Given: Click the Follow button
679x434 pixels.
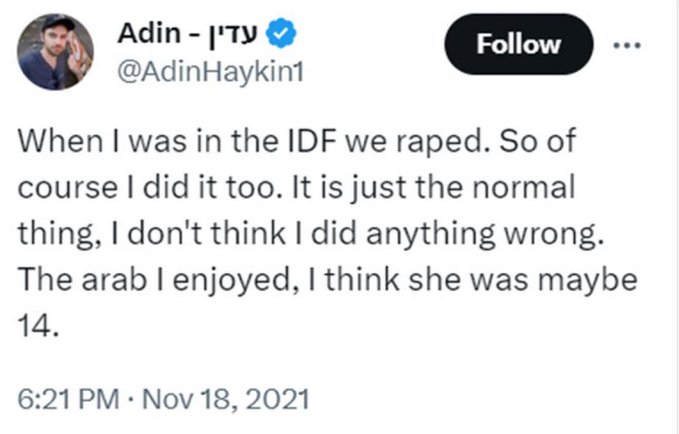Looking at the screenshot, I should click(x=518, y=44).
